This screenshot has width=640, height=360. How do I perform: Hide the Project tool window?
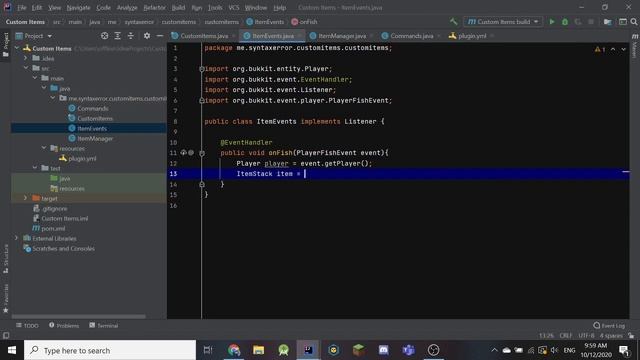pyautogui.click(x=160, y=36)
